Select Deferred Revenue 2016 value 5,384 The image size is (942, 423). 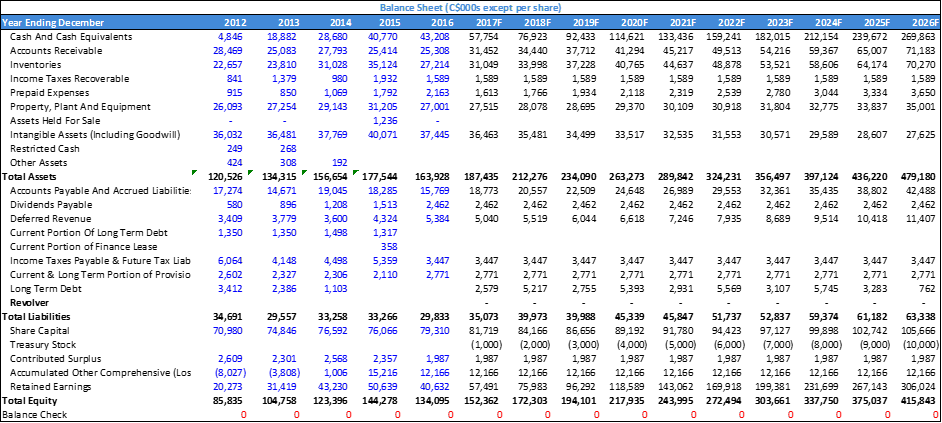point(437,218)
